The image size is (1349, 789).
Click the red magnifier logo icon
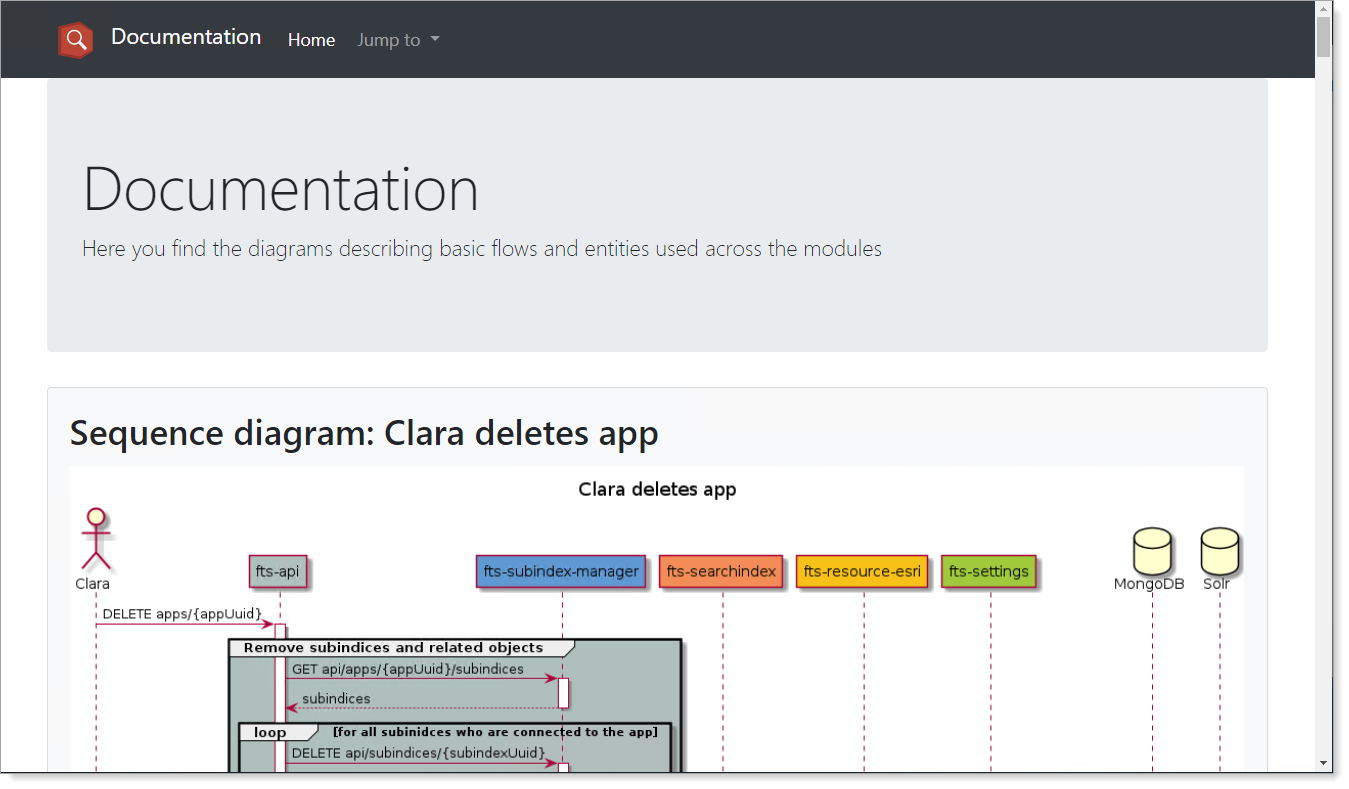point(75,39)
